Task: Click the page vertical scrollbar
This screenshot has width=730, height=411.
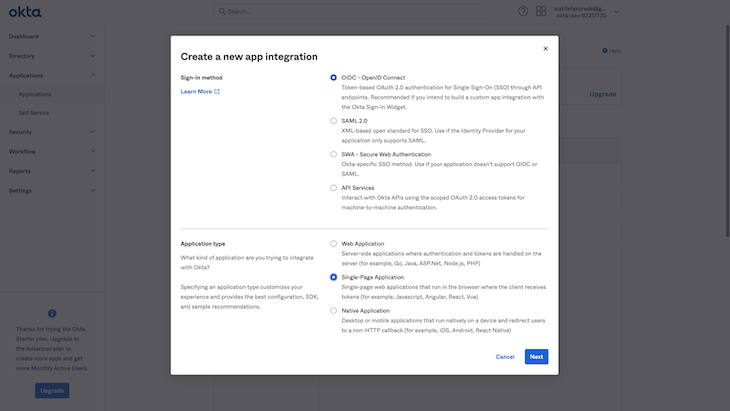Action: pos(726,130)
